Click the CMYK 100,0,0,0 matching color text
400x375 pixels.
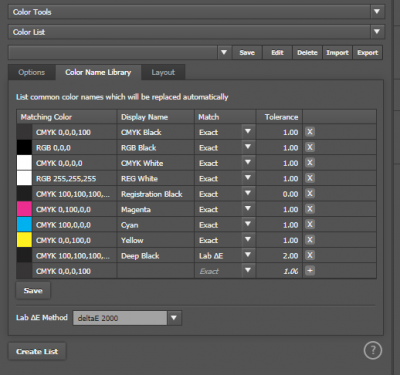(x=63, y=225)
